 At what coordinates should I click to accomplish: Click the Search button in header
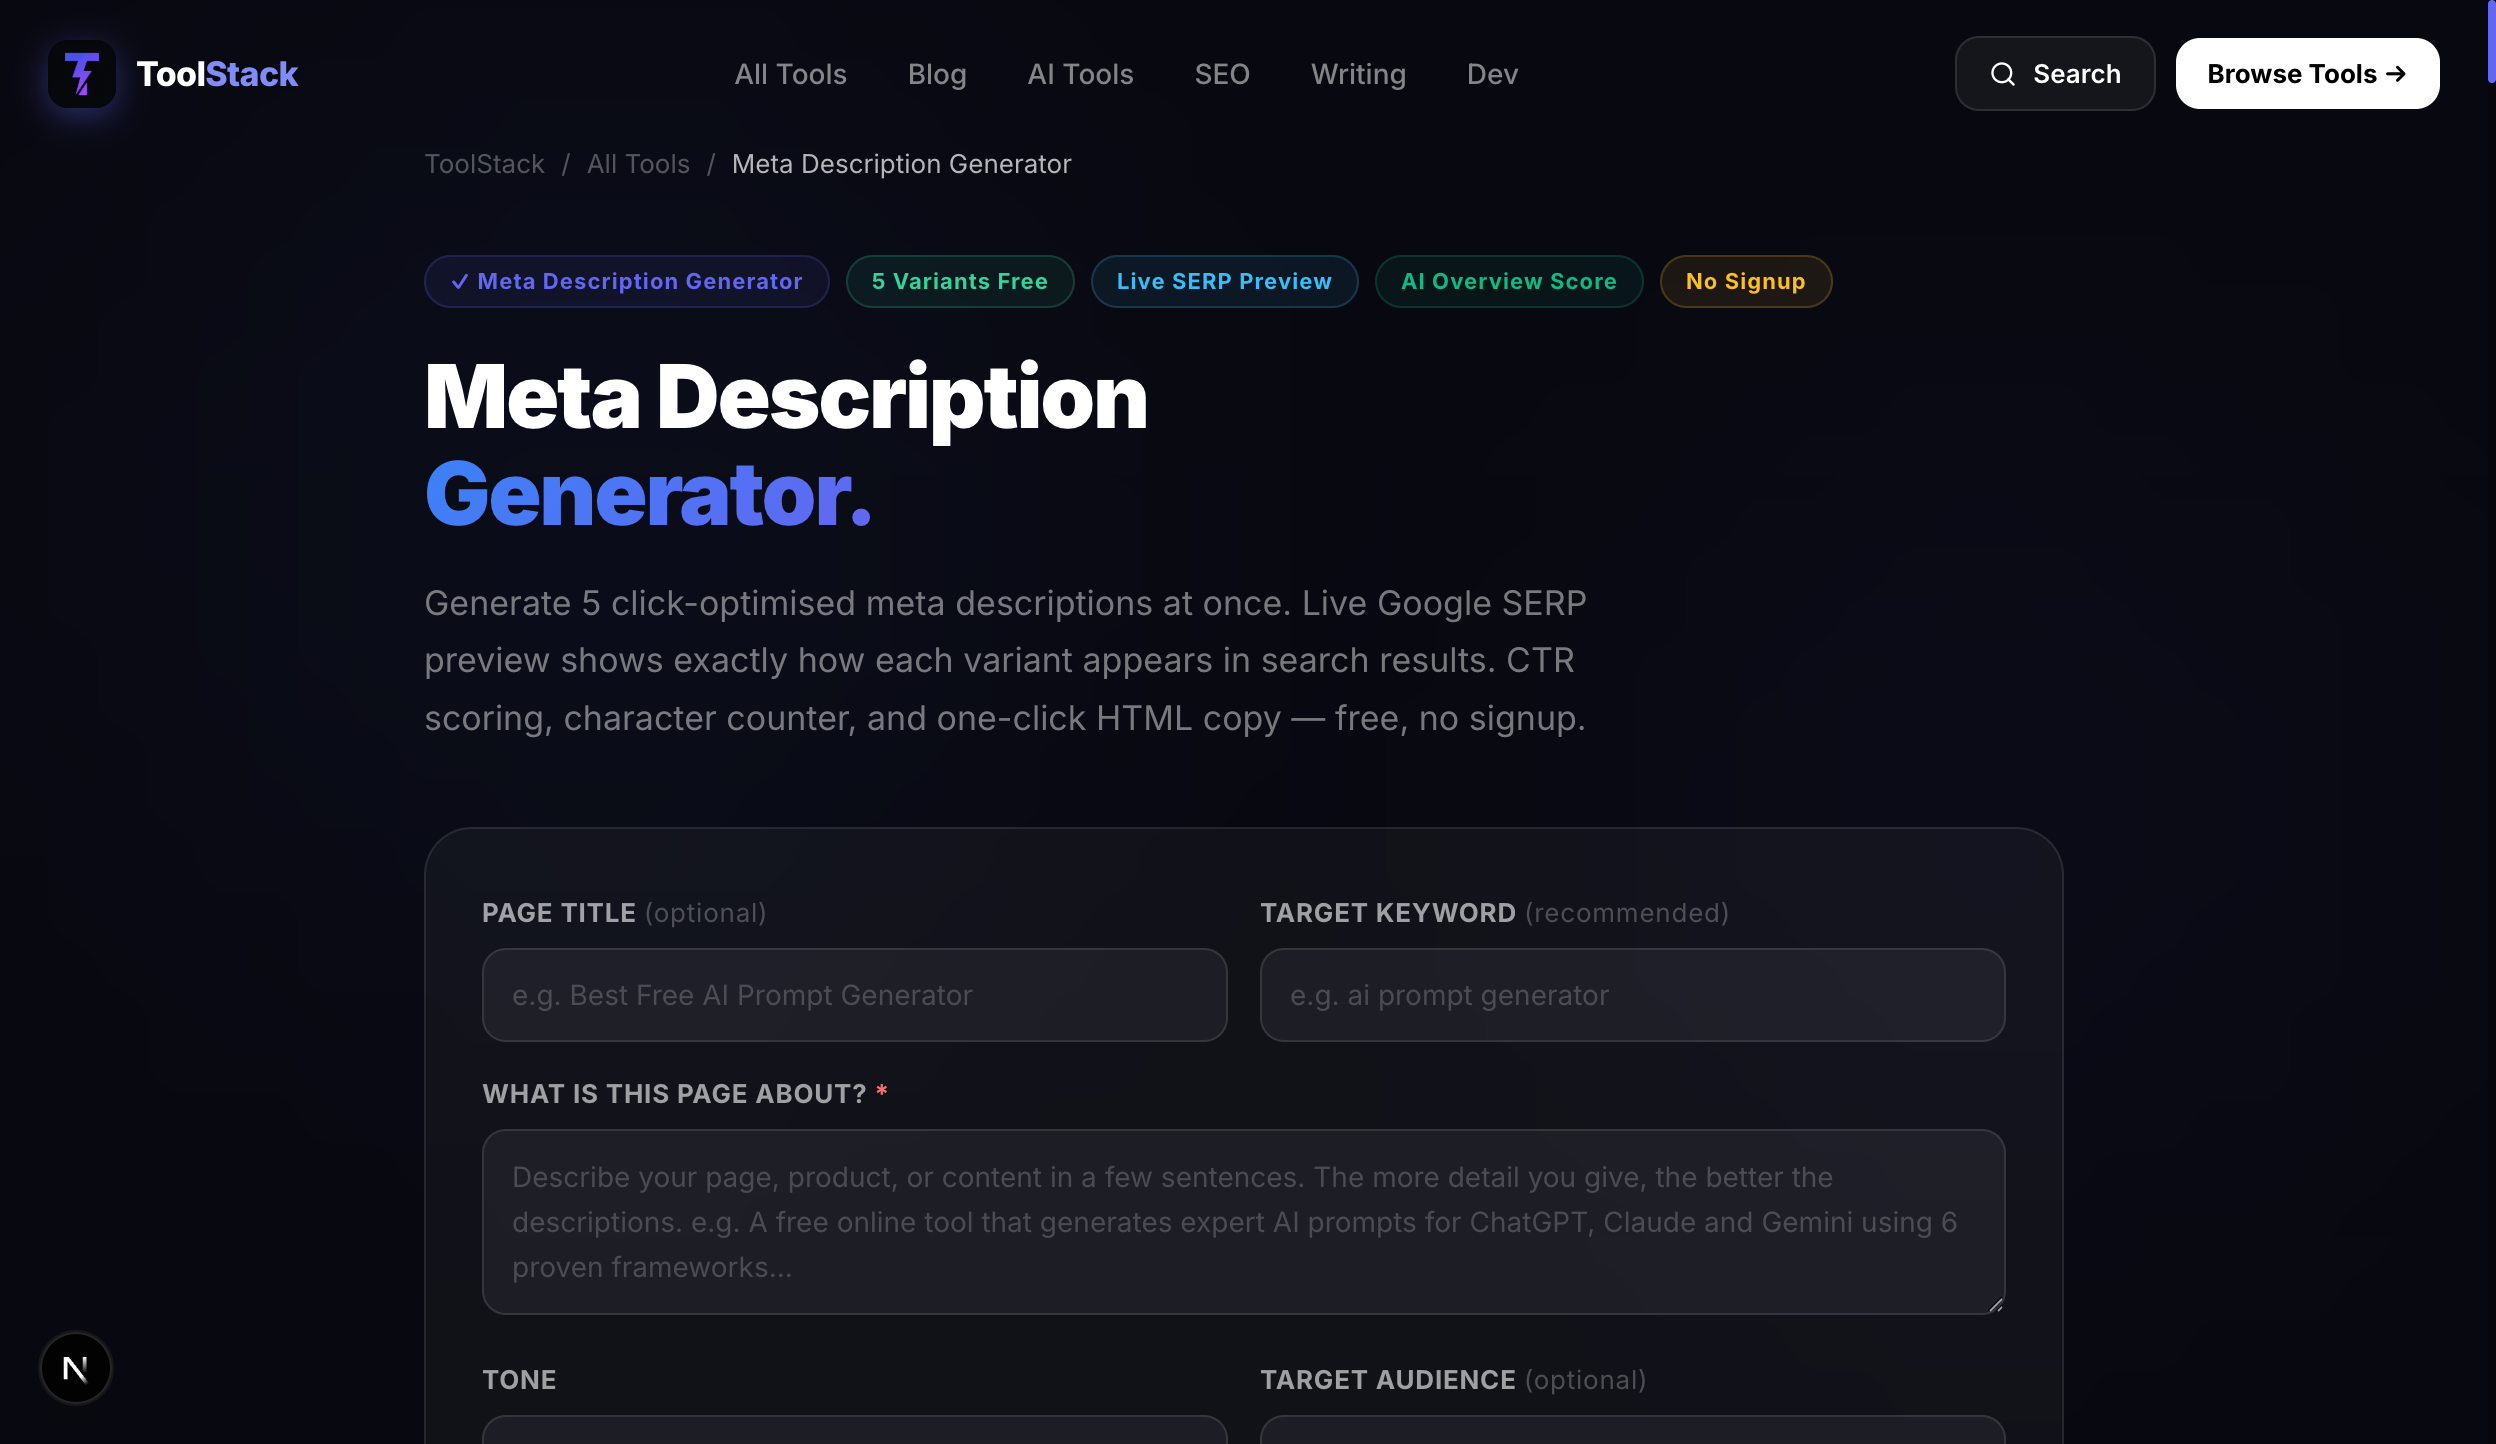coord(2055,74)
